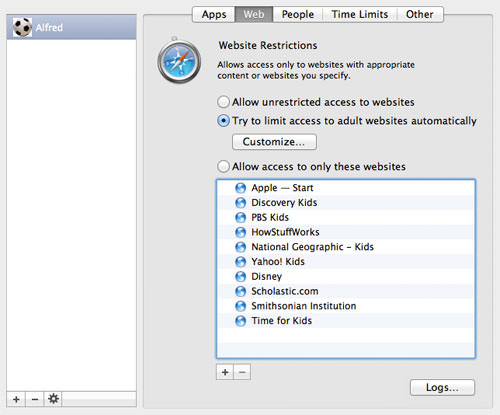Image resolution: width=500 pixels, height=415 pixels.
Task: Remove website with the minus button
Action: coord(242,372)
